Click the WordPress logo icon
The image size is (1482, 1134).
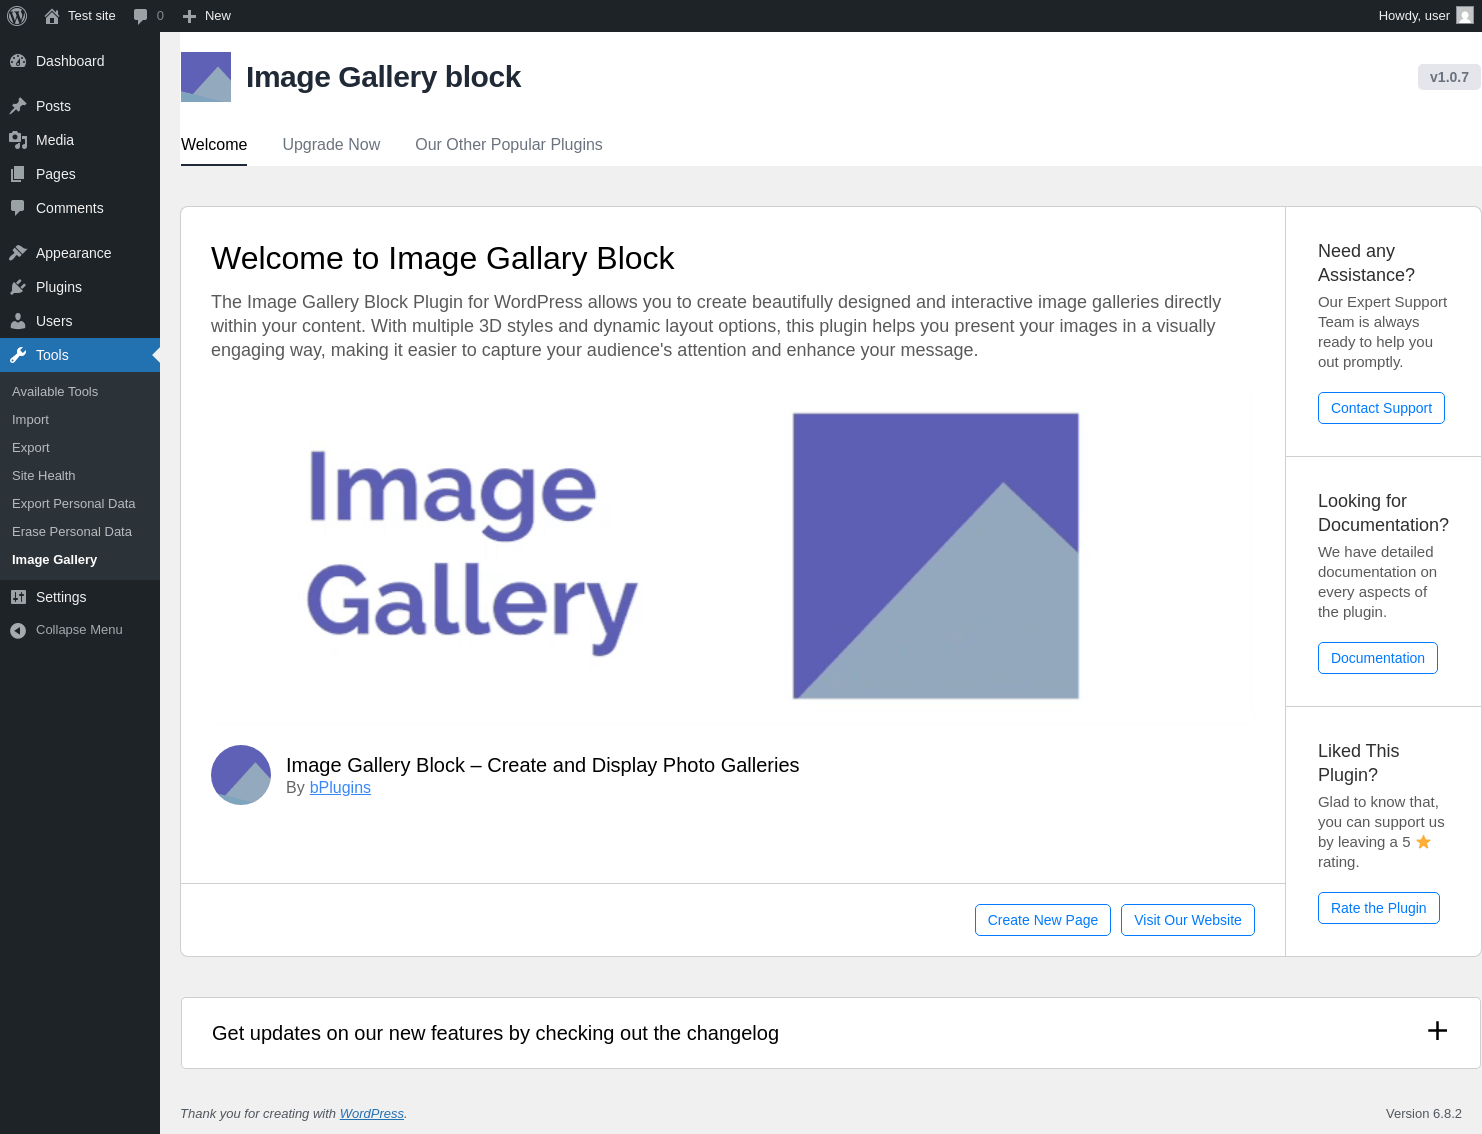point(17,16)
